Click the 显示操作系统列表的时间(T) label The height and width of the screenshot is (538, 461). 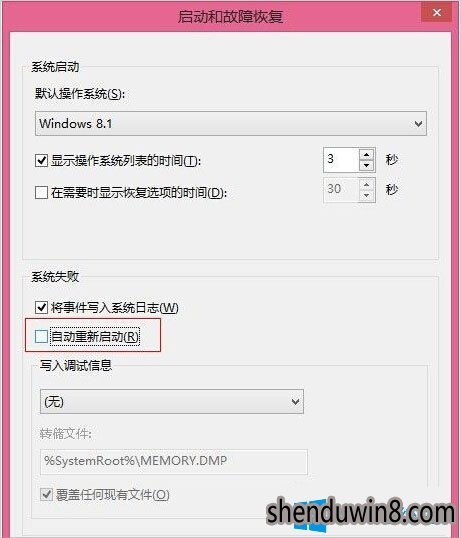click(126, 161)
